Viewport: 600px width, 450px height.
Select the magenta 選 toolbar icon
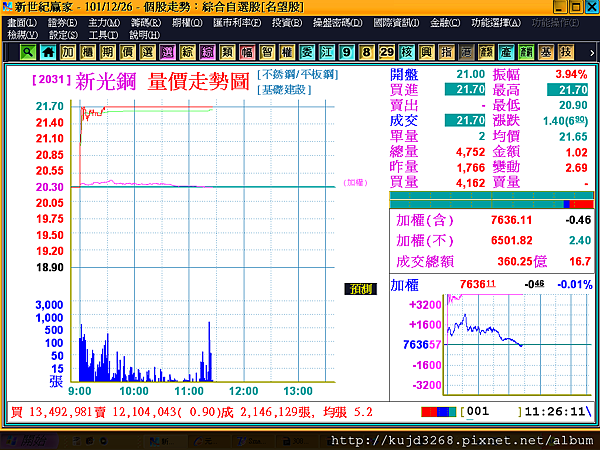tap(168, 52)
